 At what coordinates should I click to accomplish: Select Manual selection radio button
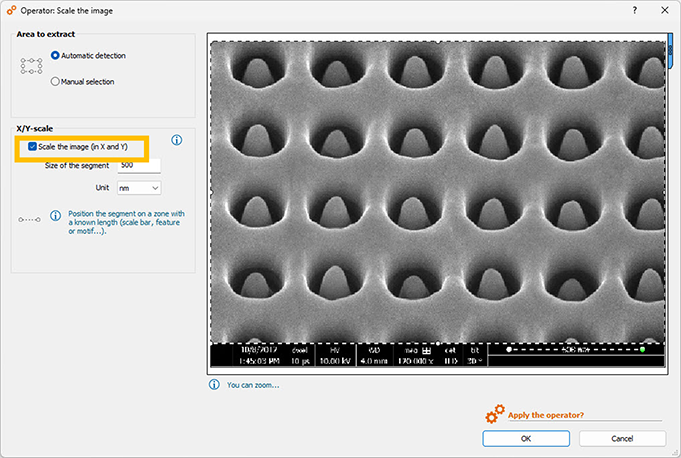[x=56, y=81]
